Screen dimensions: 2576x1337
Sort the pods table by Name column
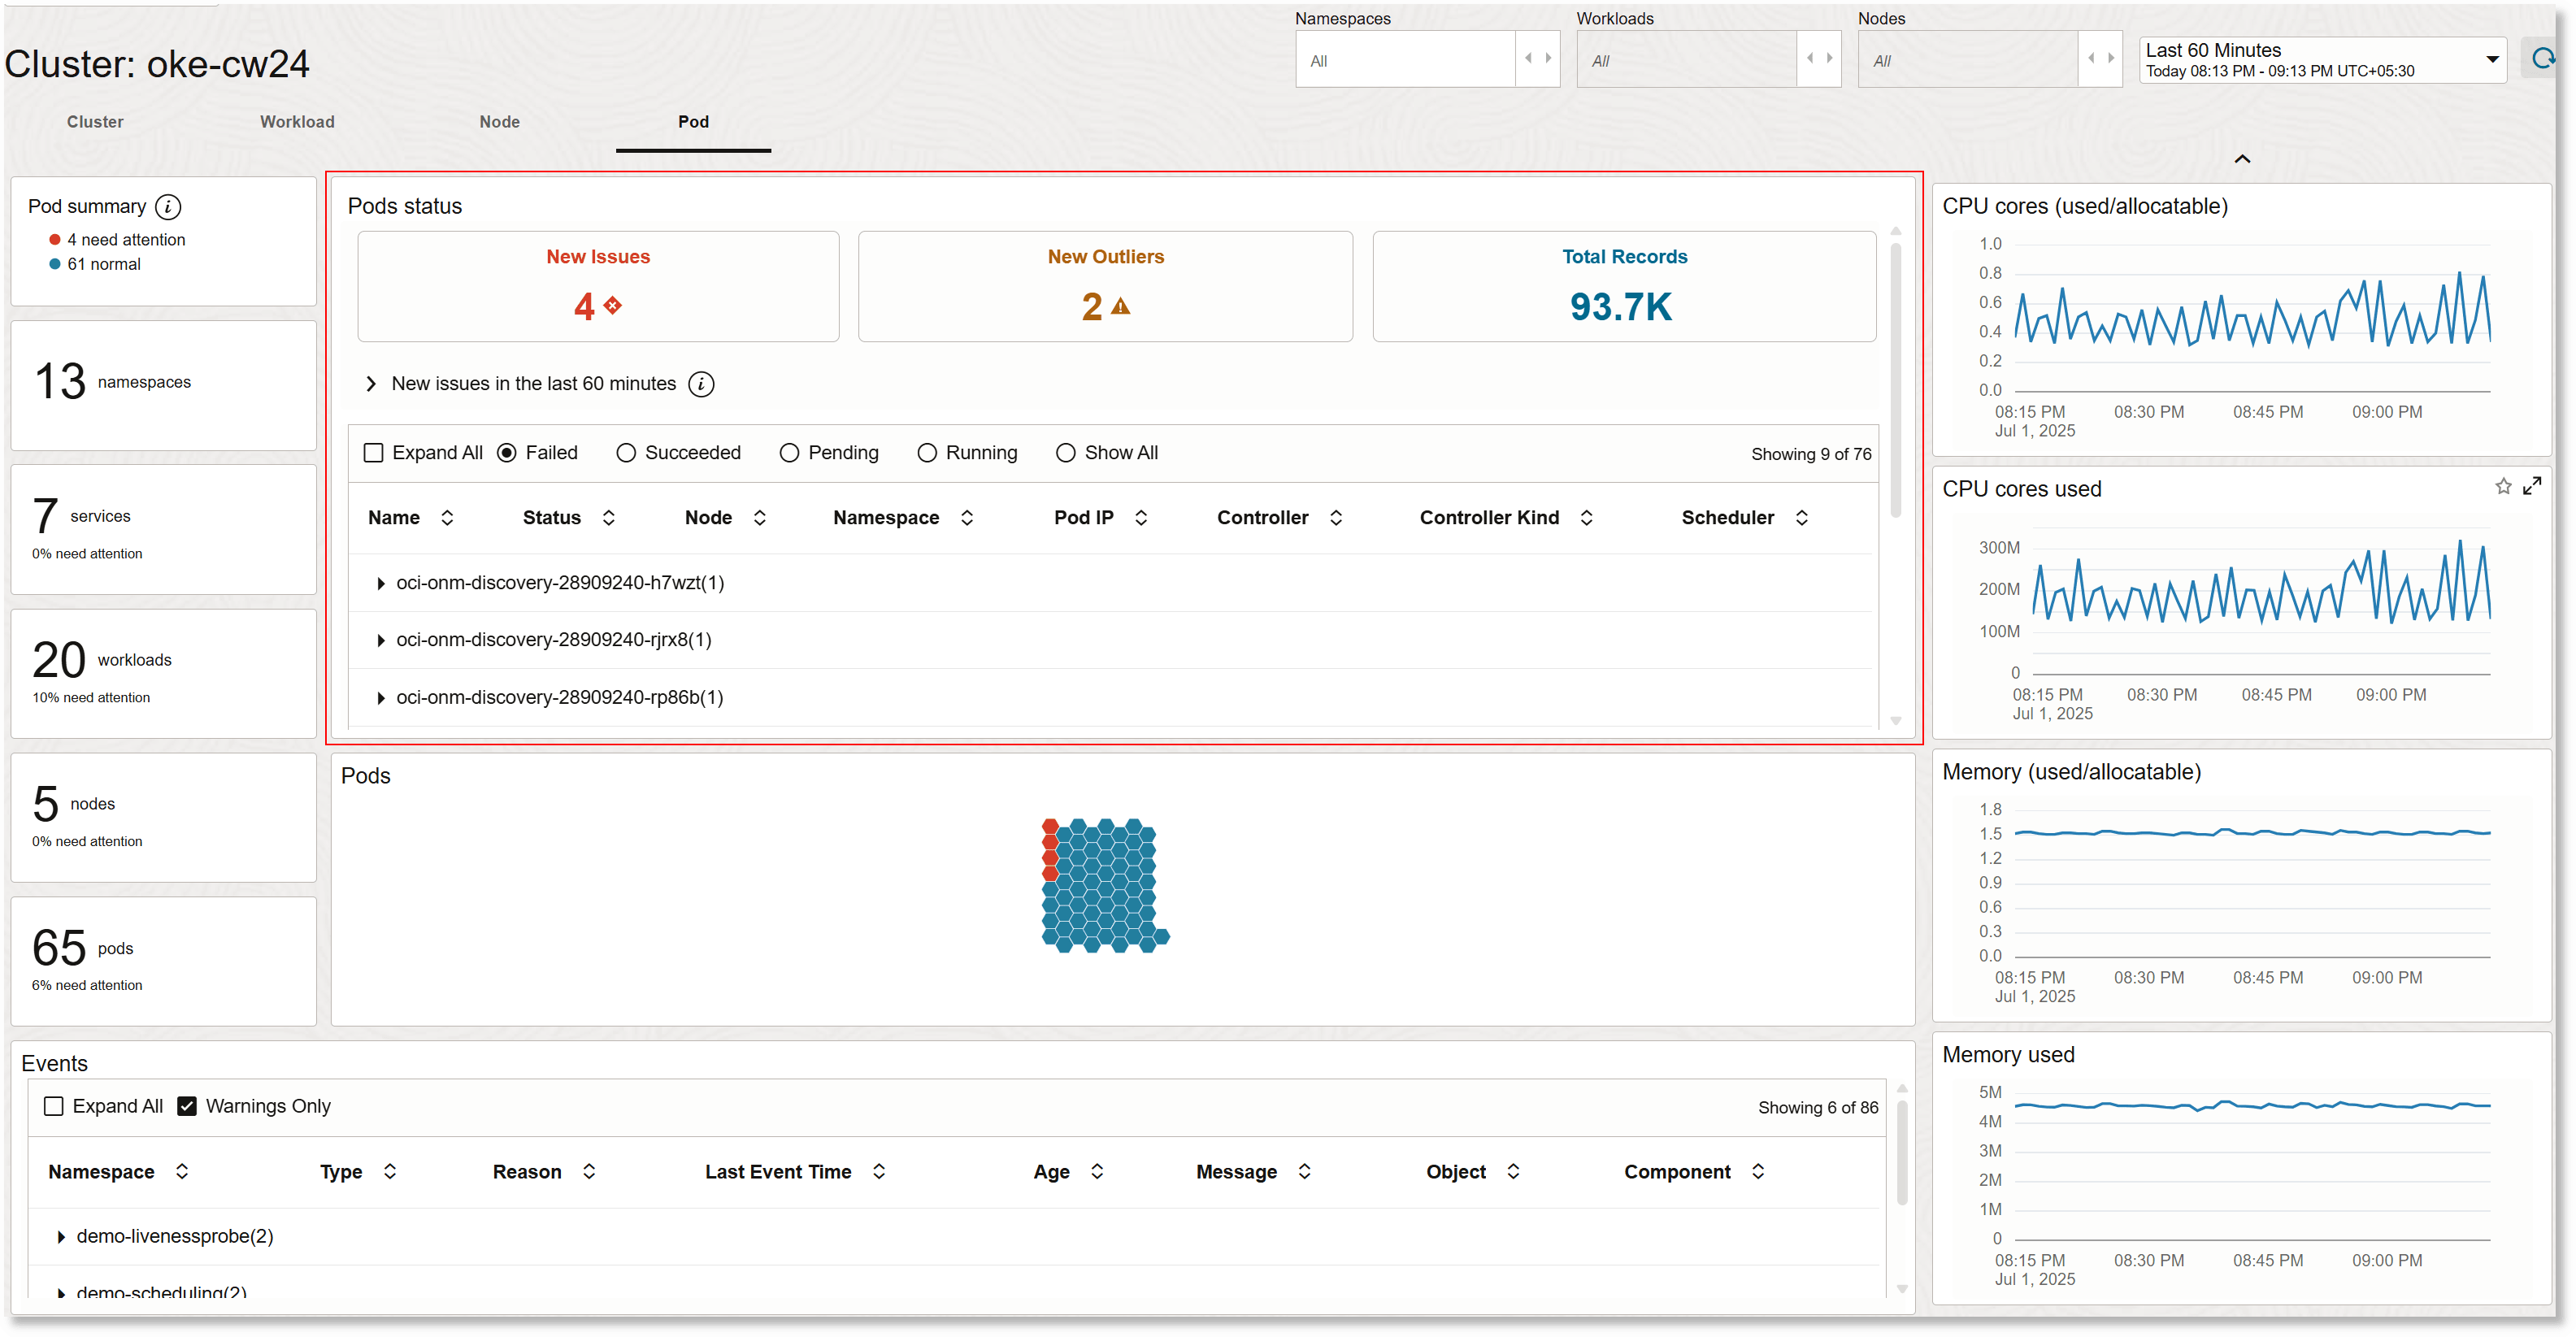coord(447,518)
